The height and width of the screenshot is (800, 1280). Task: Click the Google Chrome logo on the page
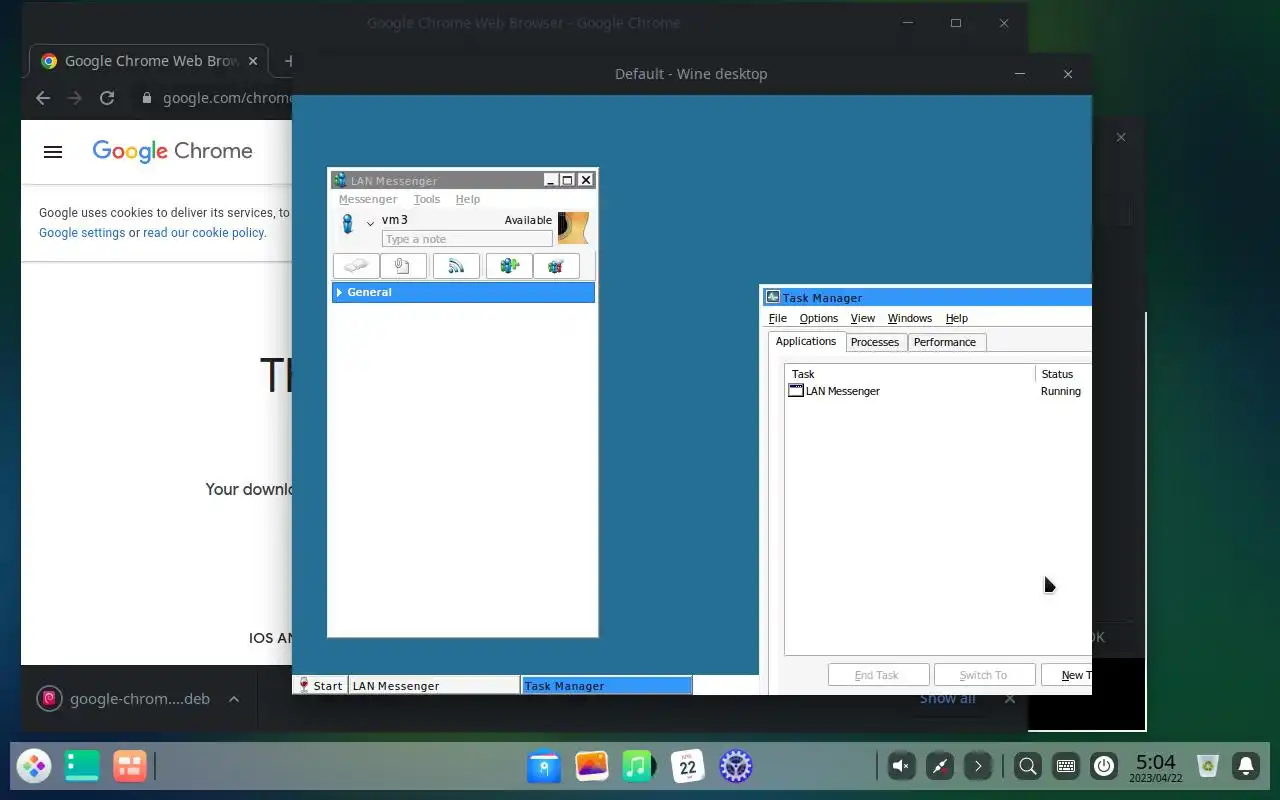tap(172, 151)
